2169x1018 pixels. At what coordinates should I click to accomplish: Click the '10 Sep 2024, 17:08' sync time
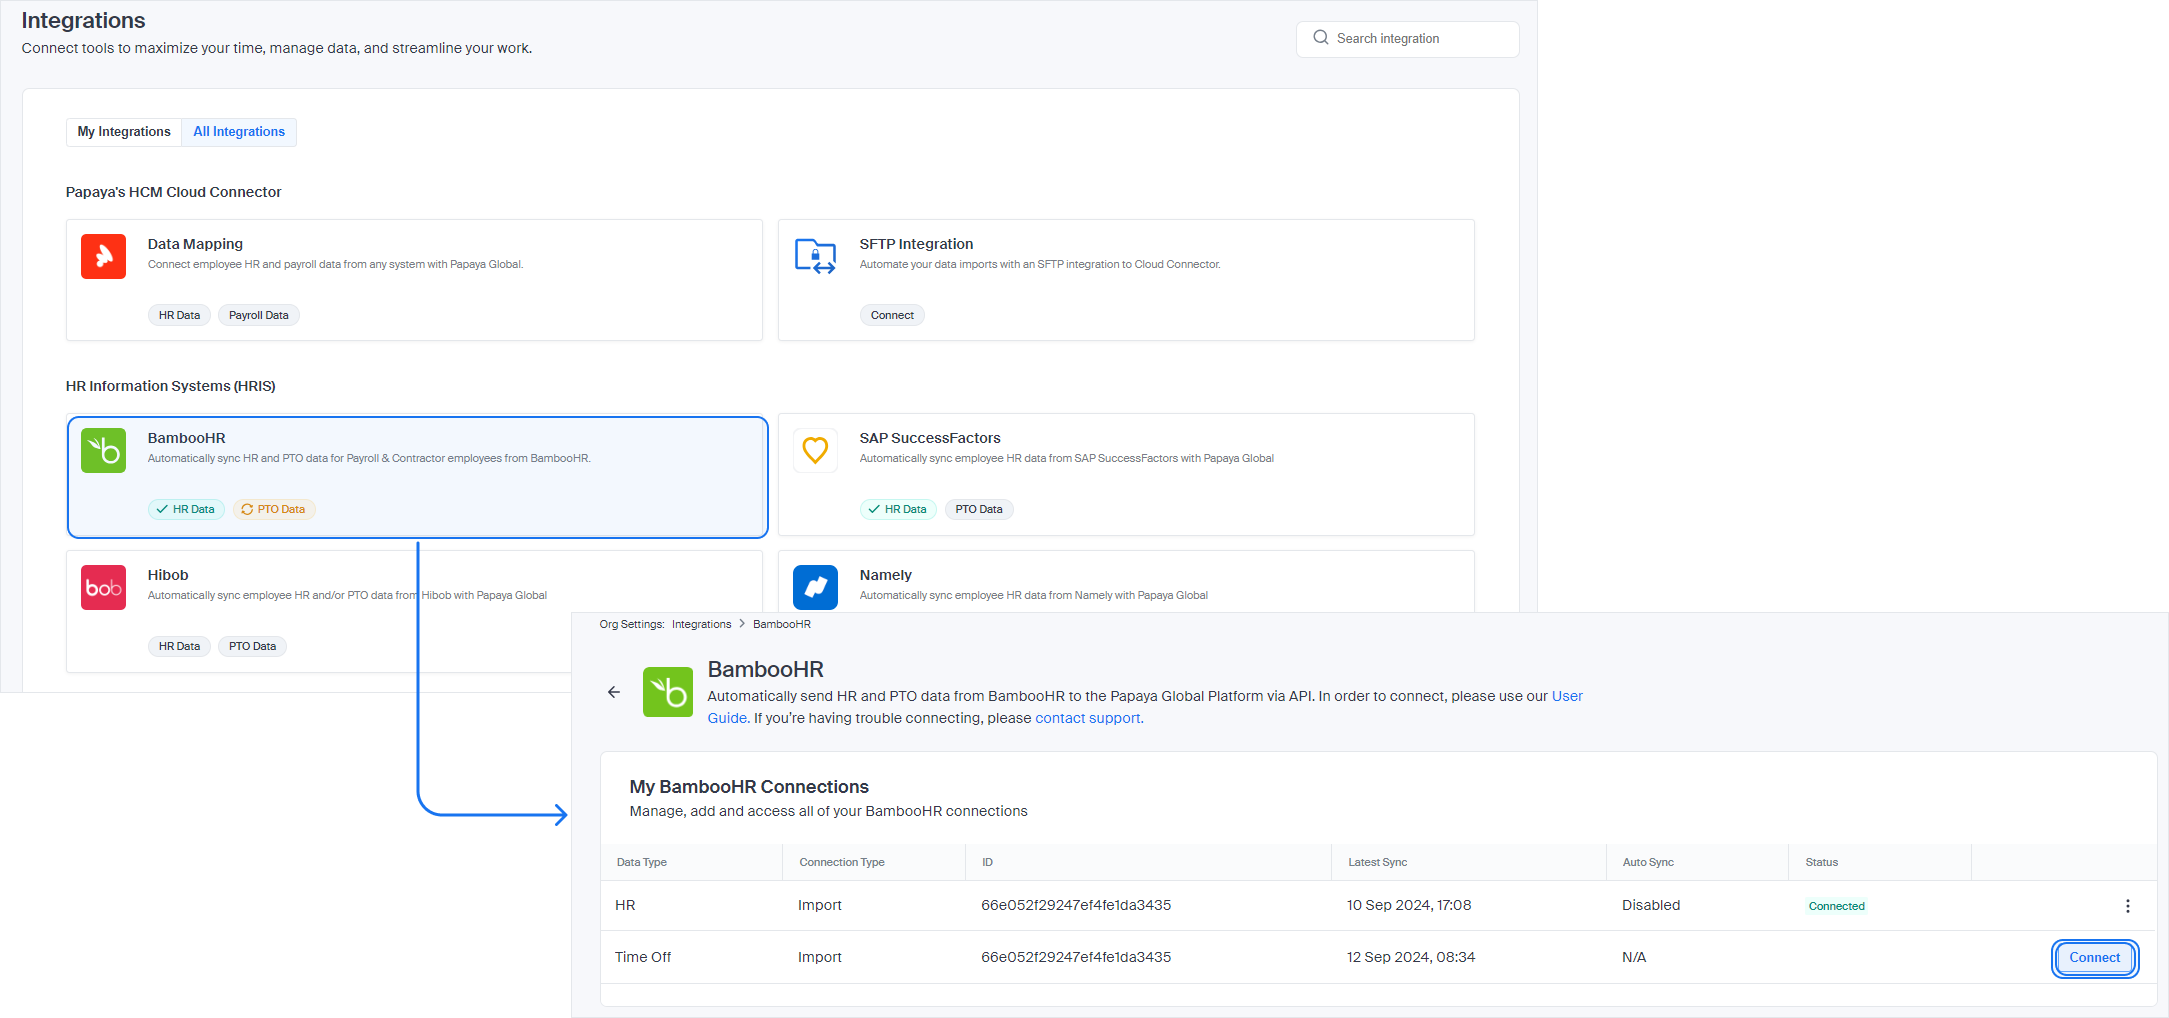pos(1409,905)
